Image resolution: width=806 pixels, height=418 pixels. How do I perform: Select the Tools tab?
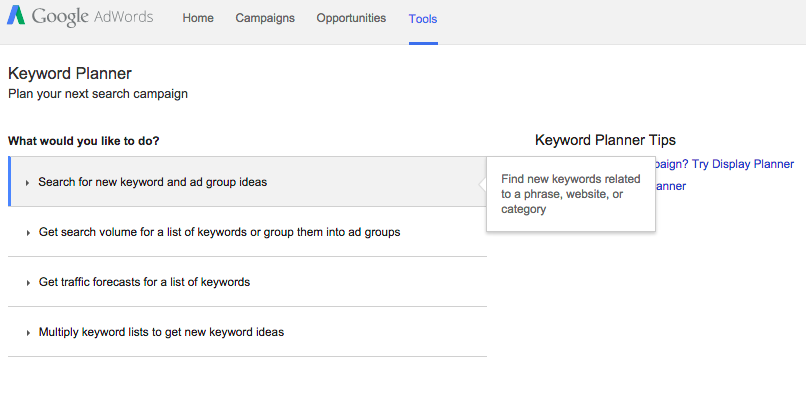[x=423, y=19]
